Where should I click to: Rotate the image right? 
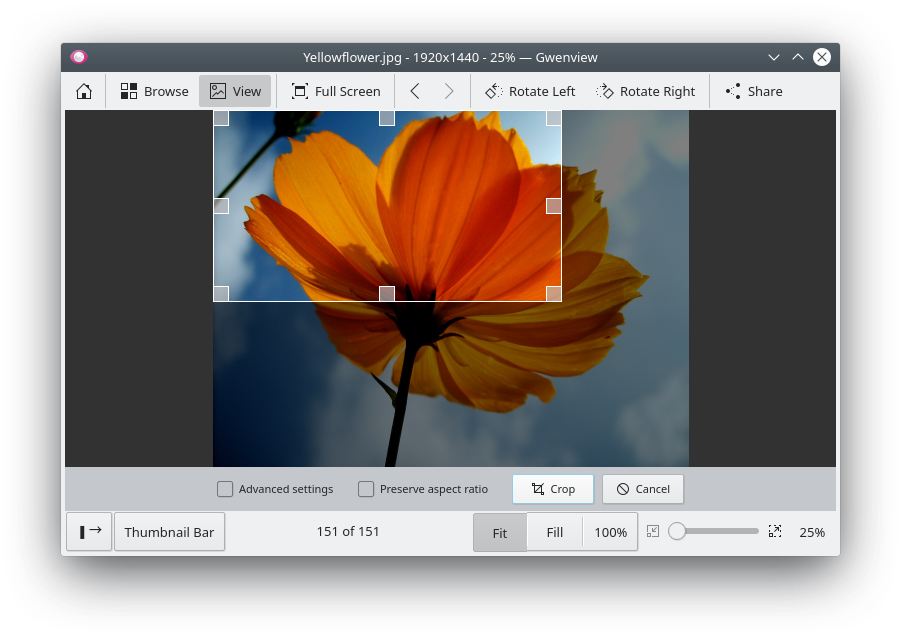pos(646,91)
